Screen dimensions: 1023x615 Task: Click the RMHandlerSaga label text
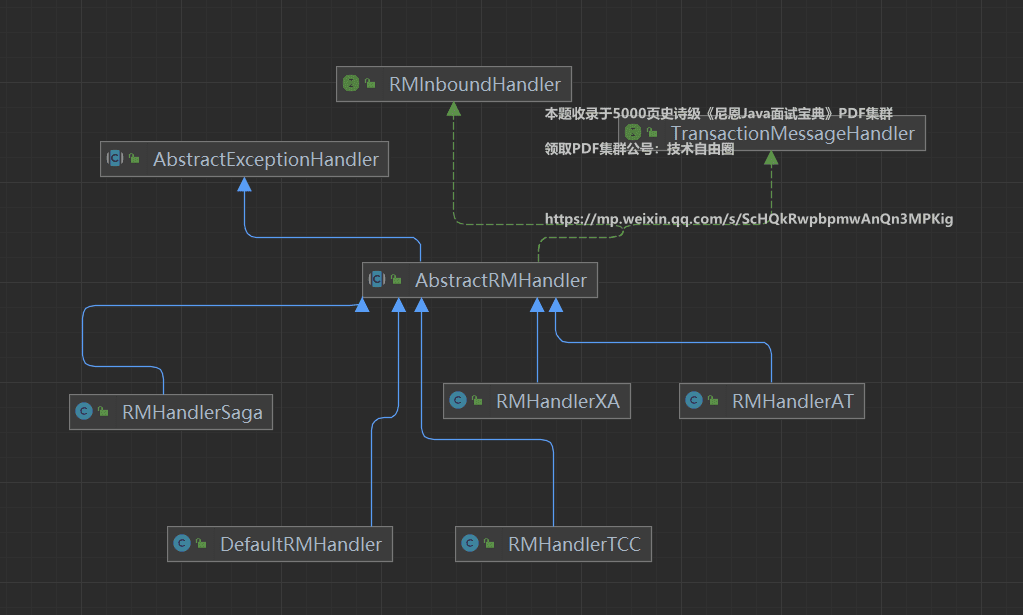click(192, 412)
